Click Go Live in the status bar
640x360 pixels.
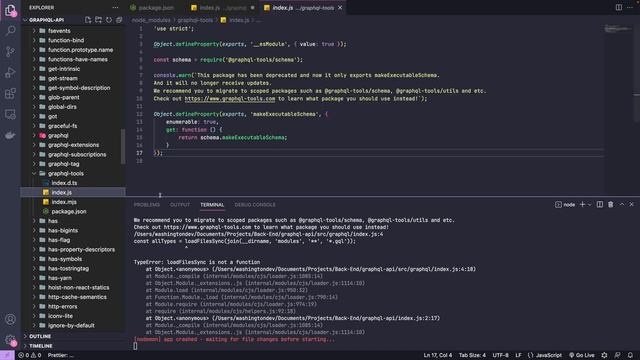pos(582,355)
